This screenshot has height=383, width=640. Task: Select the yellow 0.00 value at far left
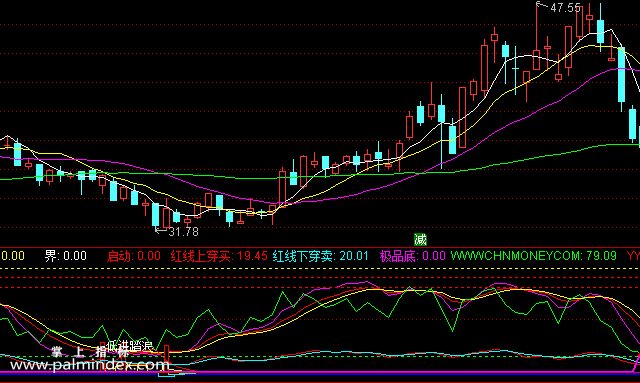[x=13, y=256]
